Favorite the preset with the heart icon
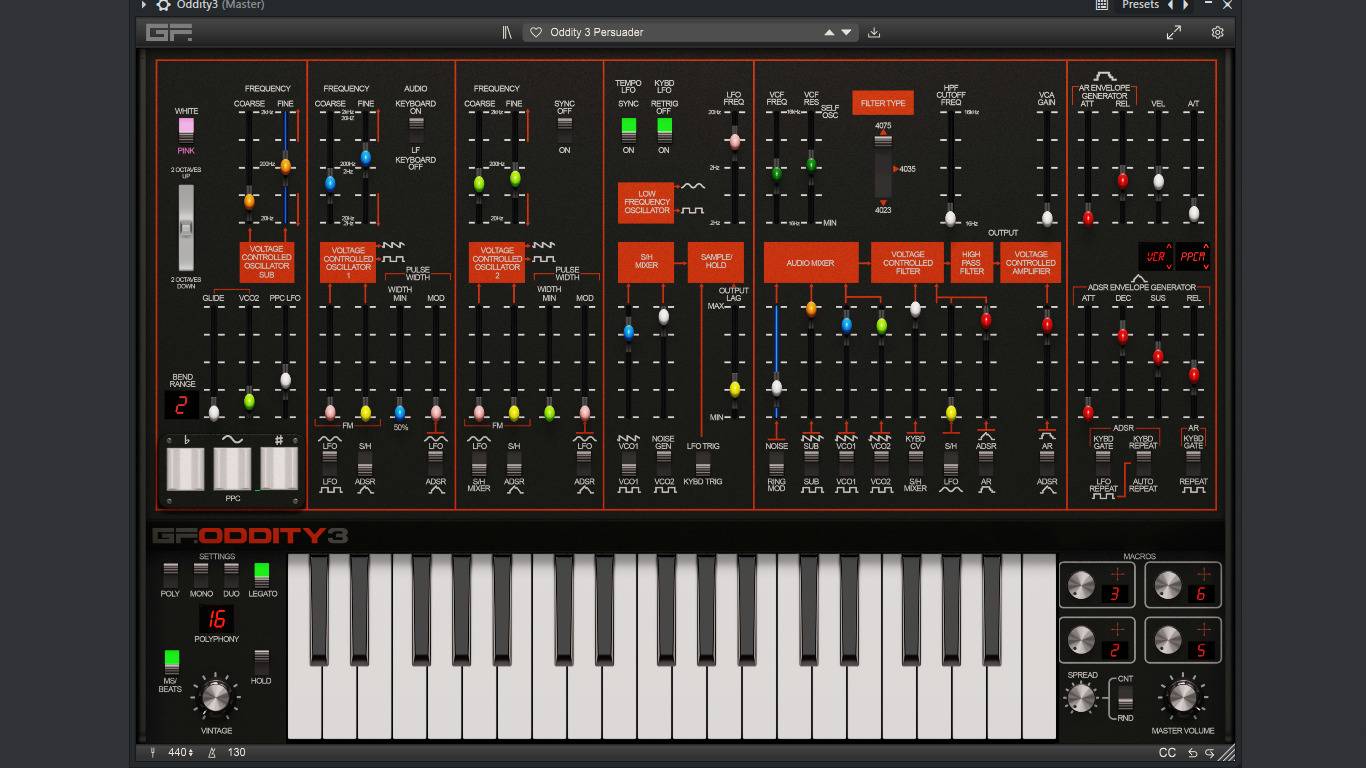 [536, 32]
